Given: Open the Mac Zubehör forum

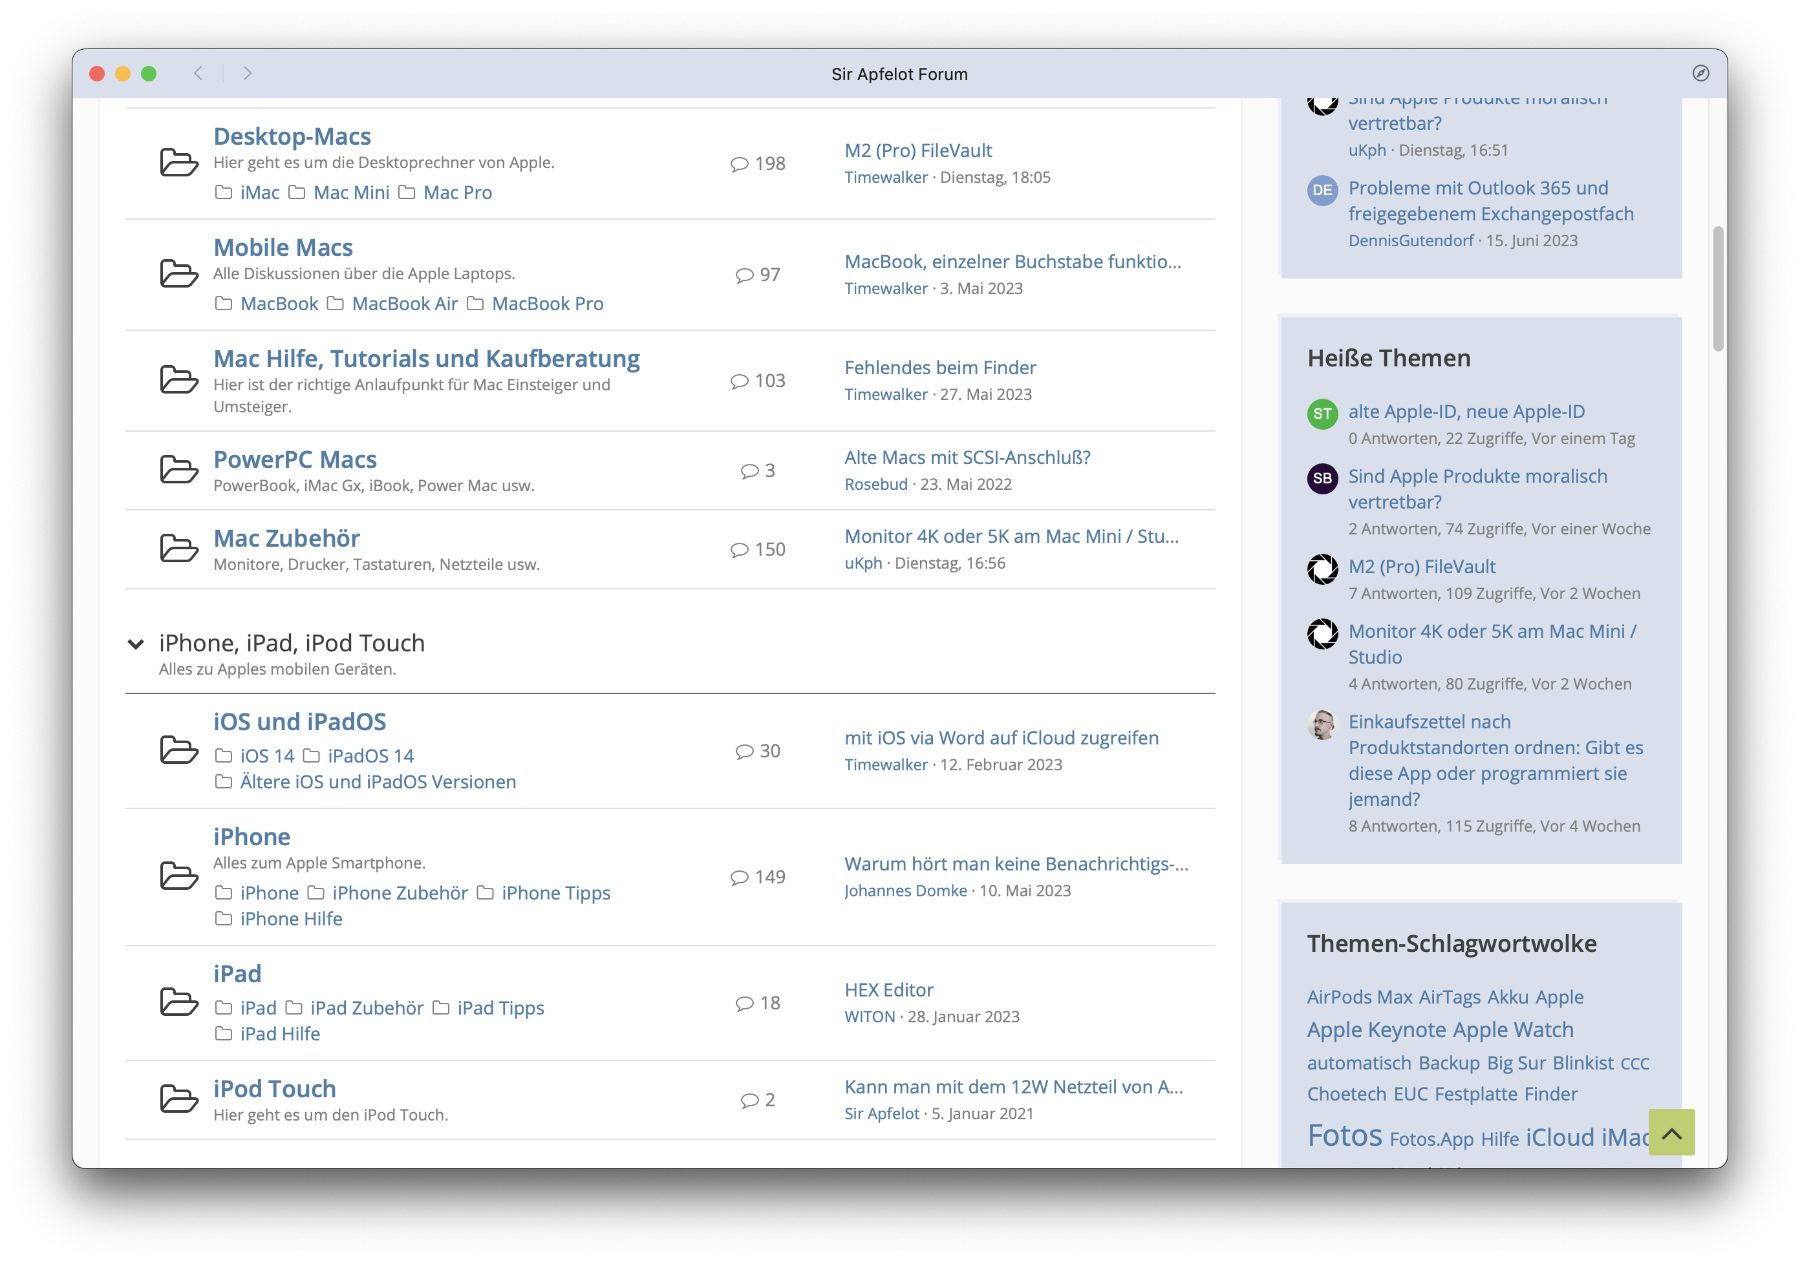Looking at the screenshot, I should coord(286,538).
